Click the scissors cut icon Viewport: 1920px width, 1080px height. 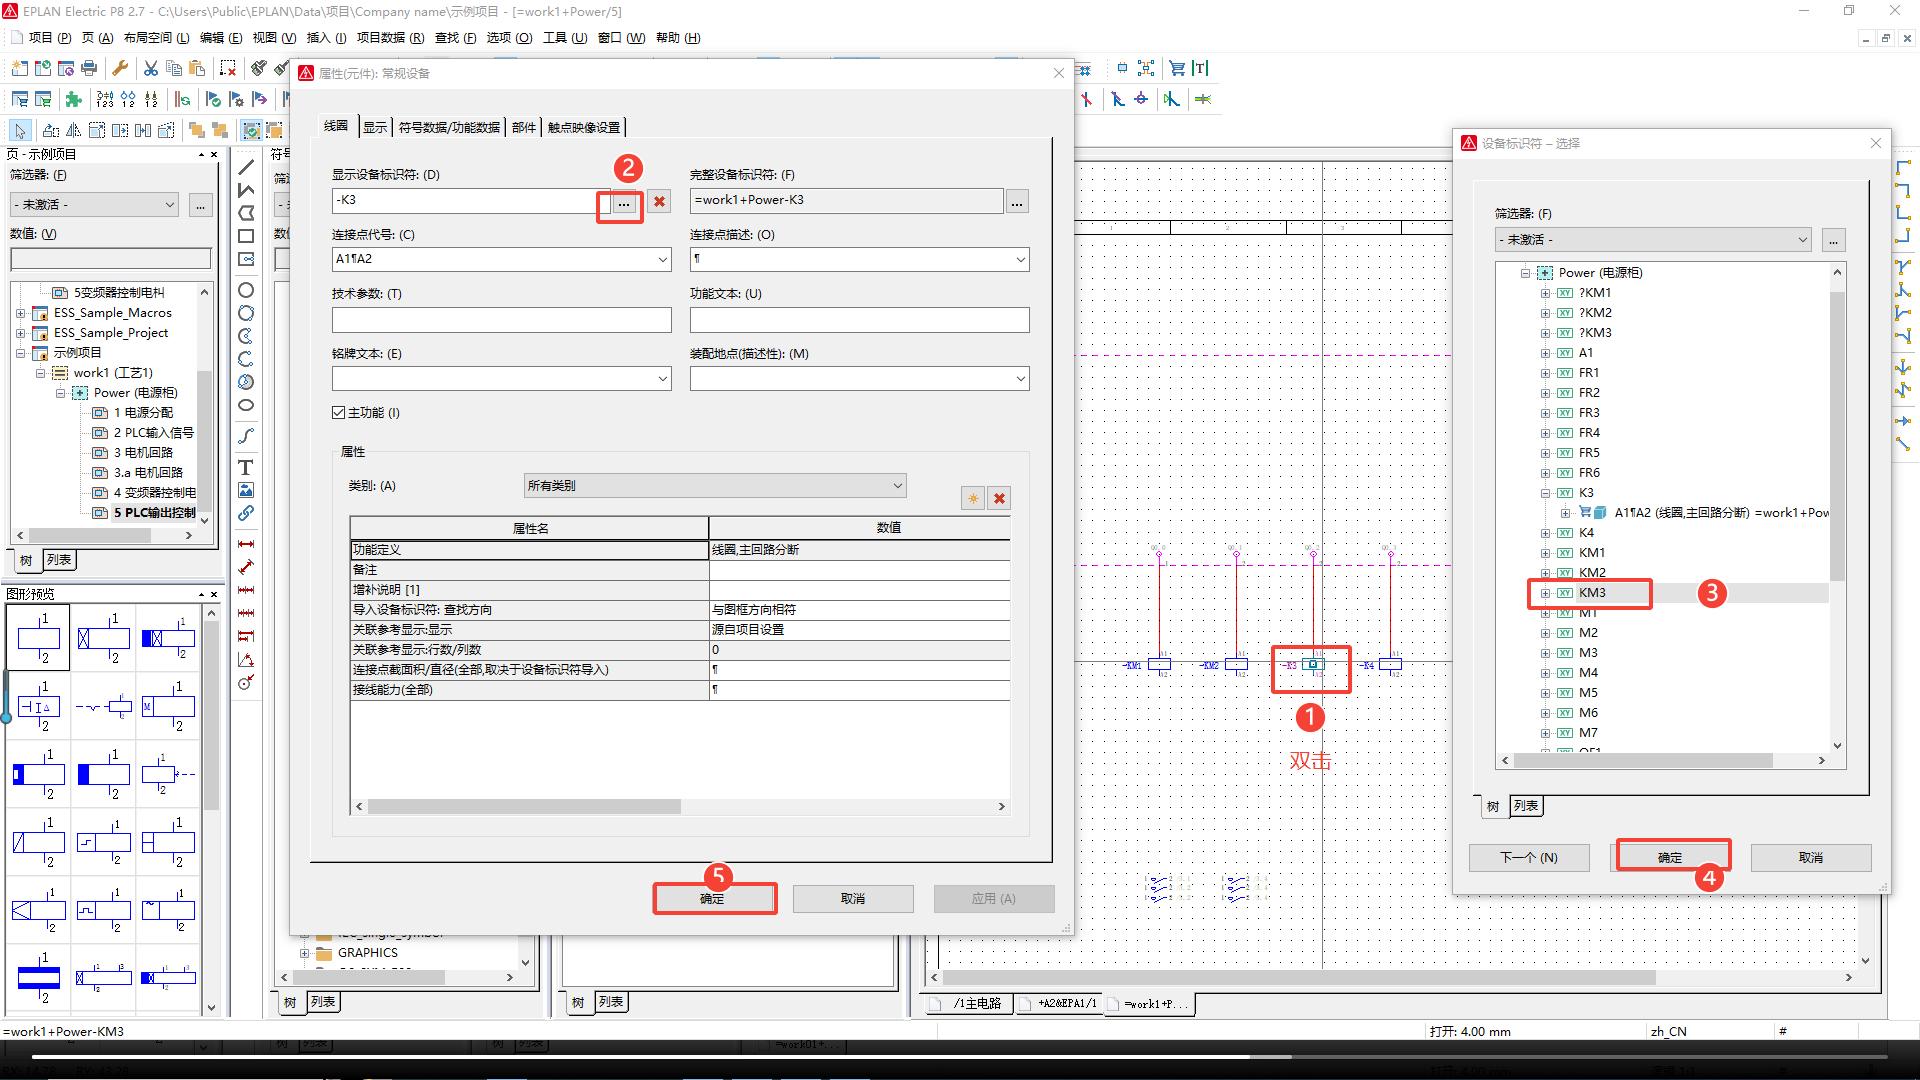tap(150, 68)
